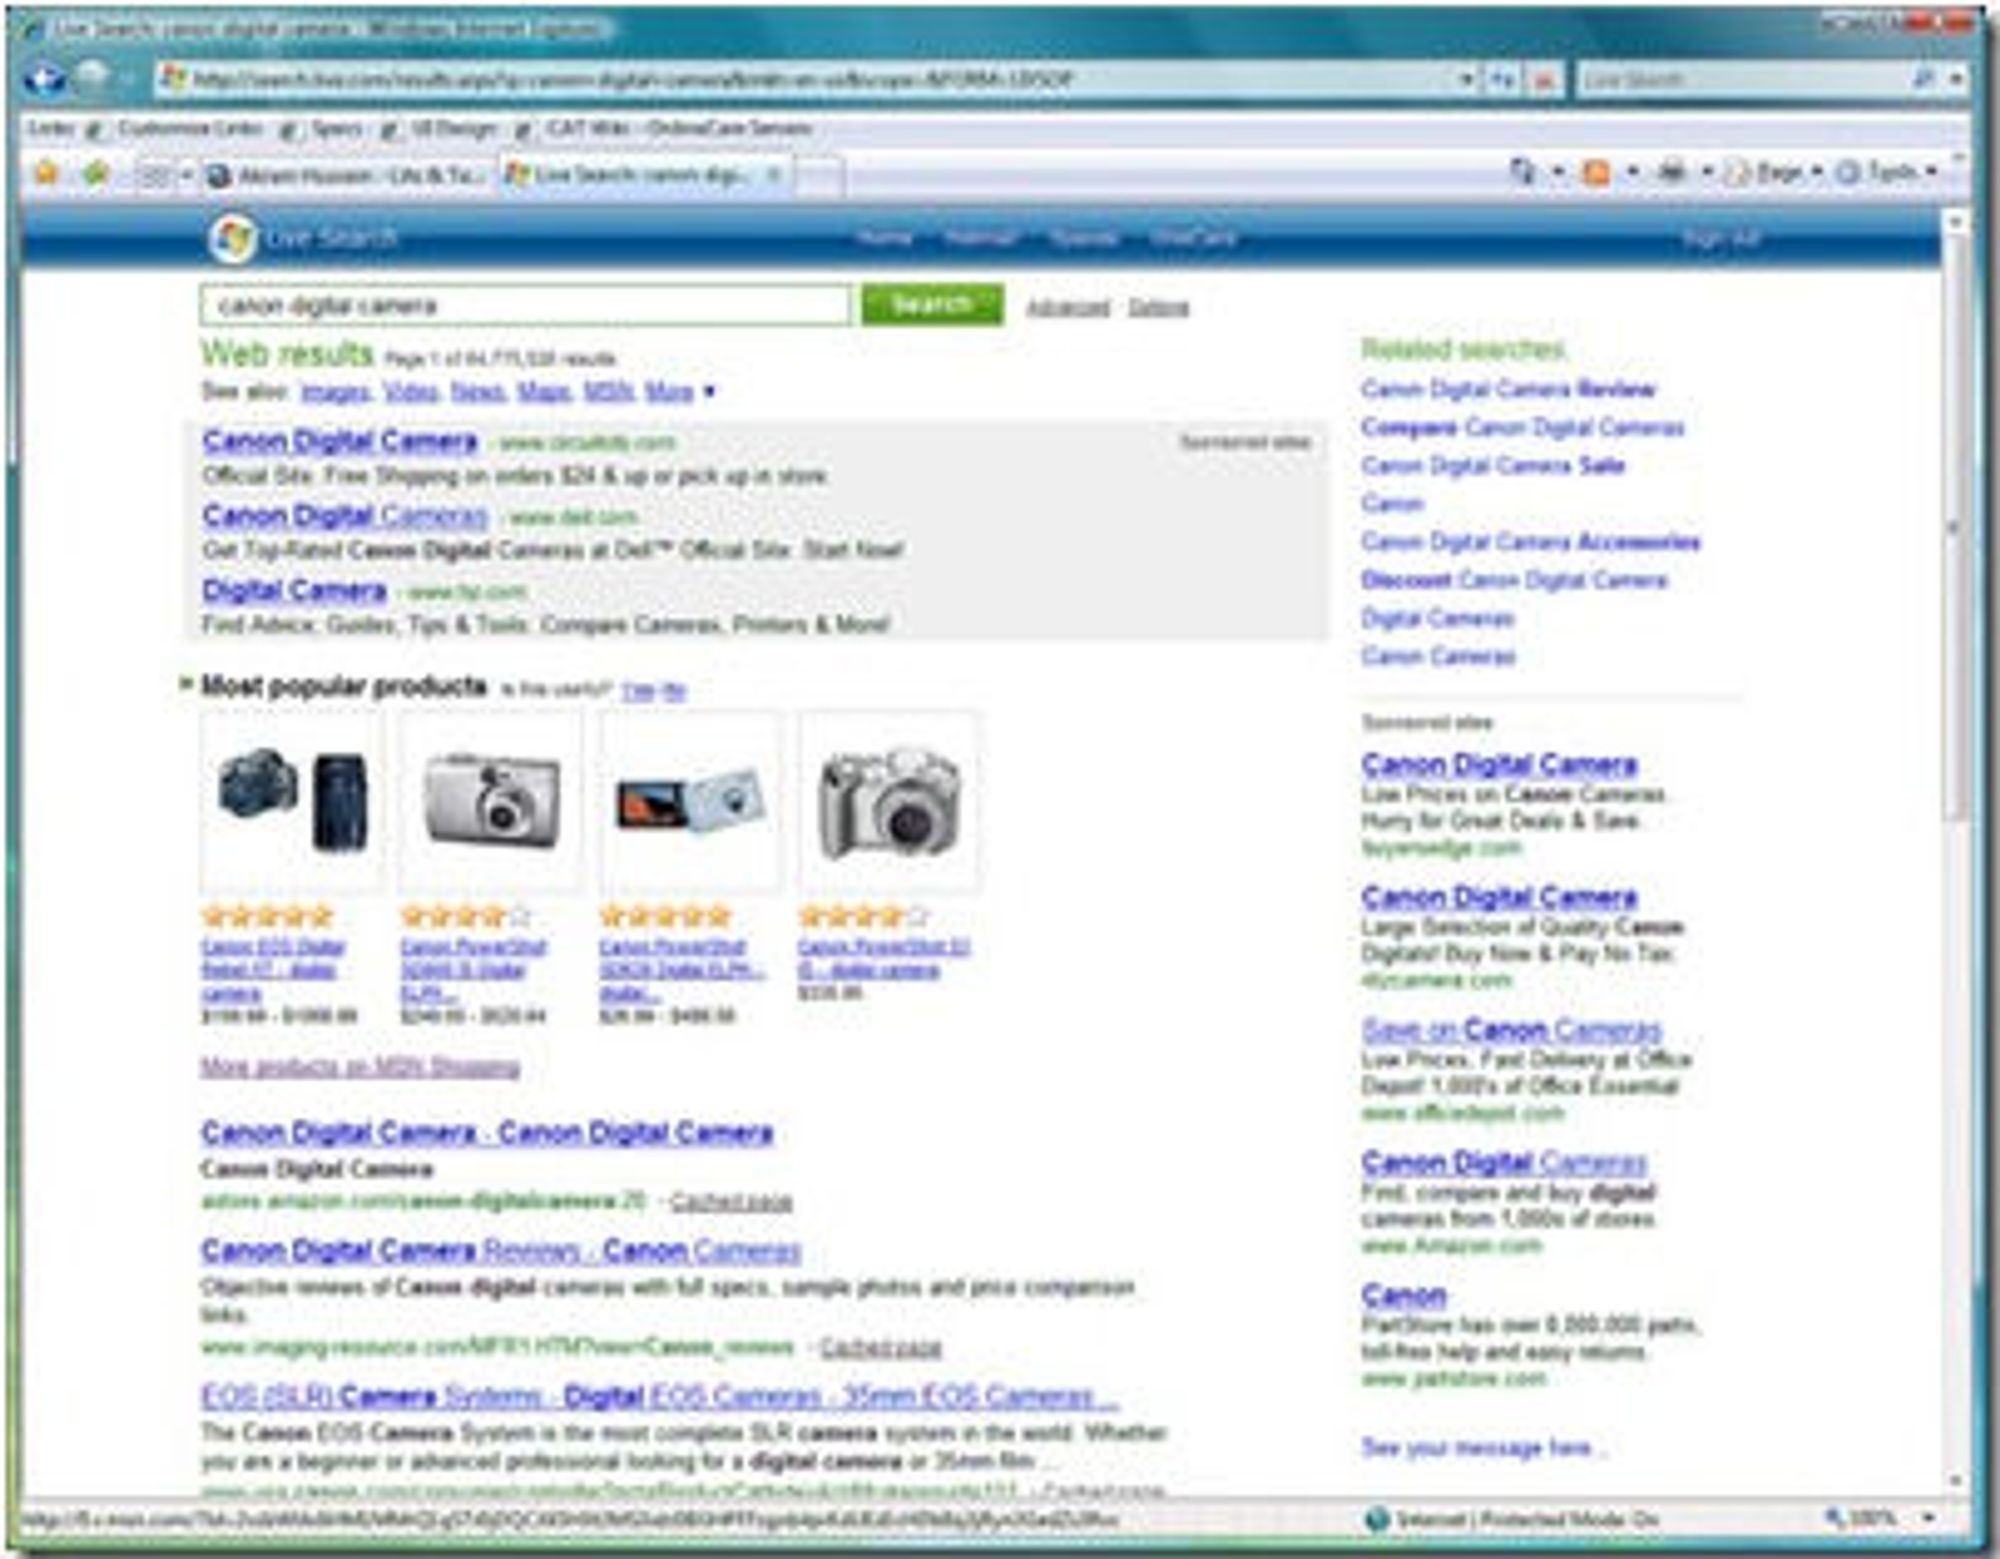Click Hotmail in Live Search header
This screenshot has height=1559, width=2000.
(x=980, y=238)
